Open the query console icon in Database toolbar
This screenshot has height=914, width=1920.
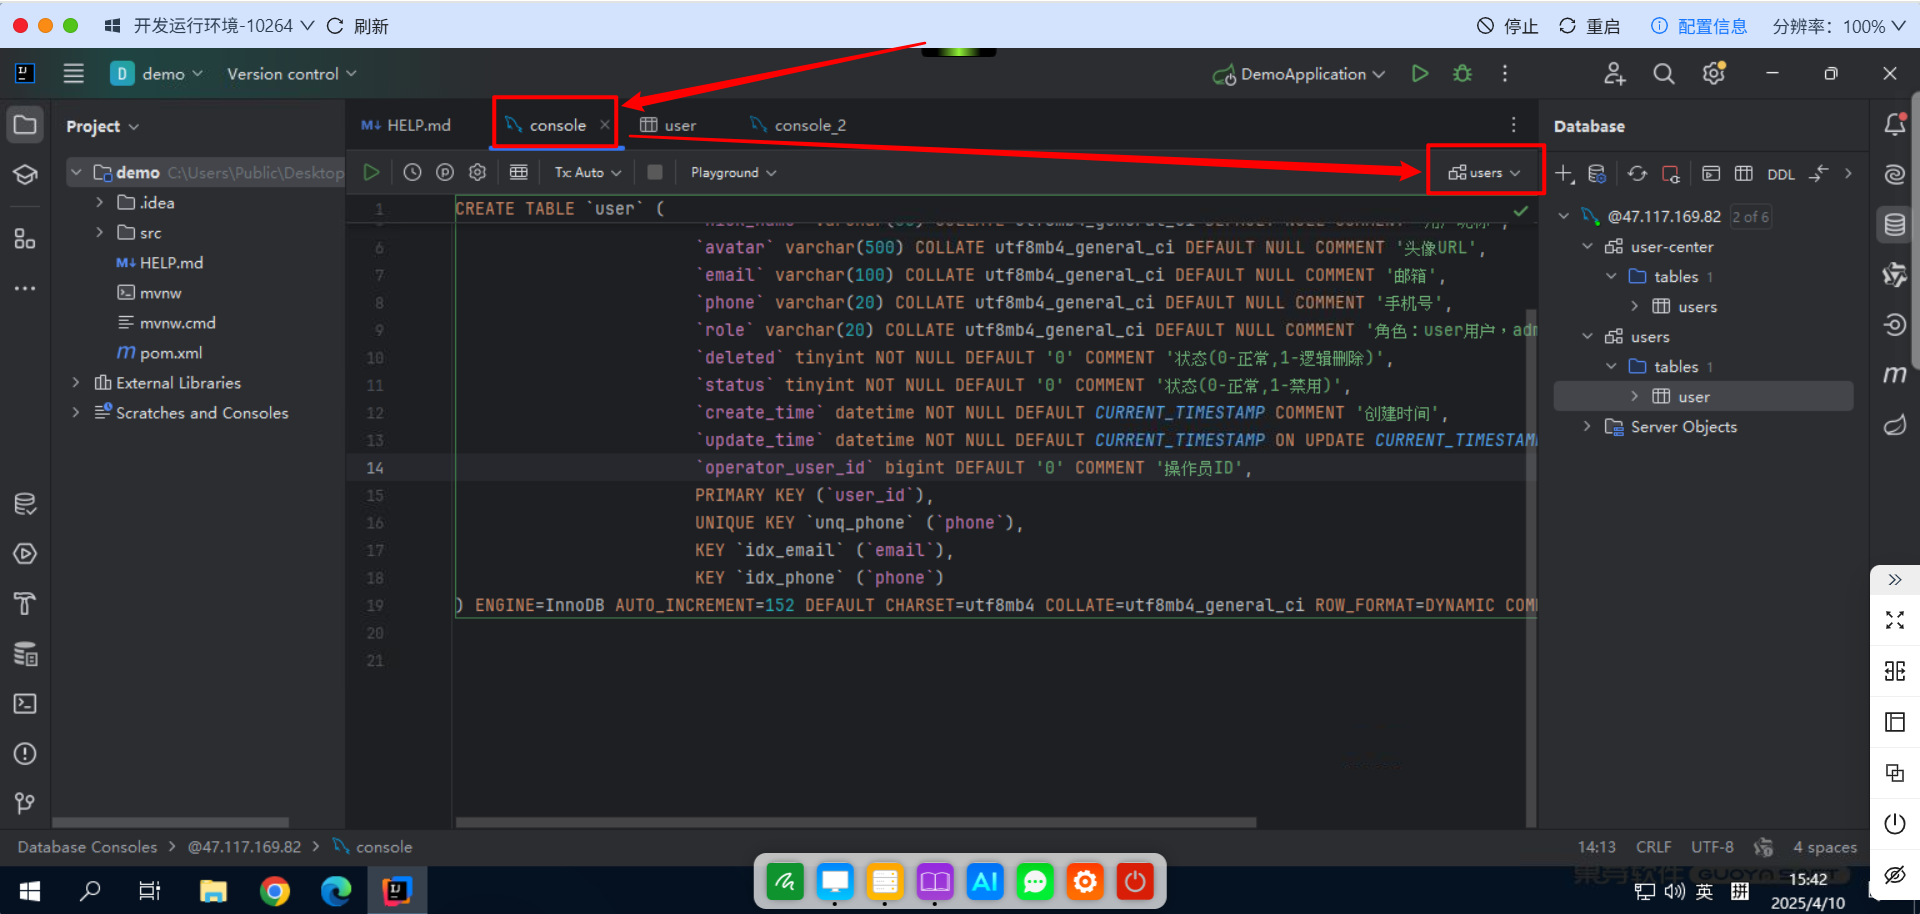1711,174
